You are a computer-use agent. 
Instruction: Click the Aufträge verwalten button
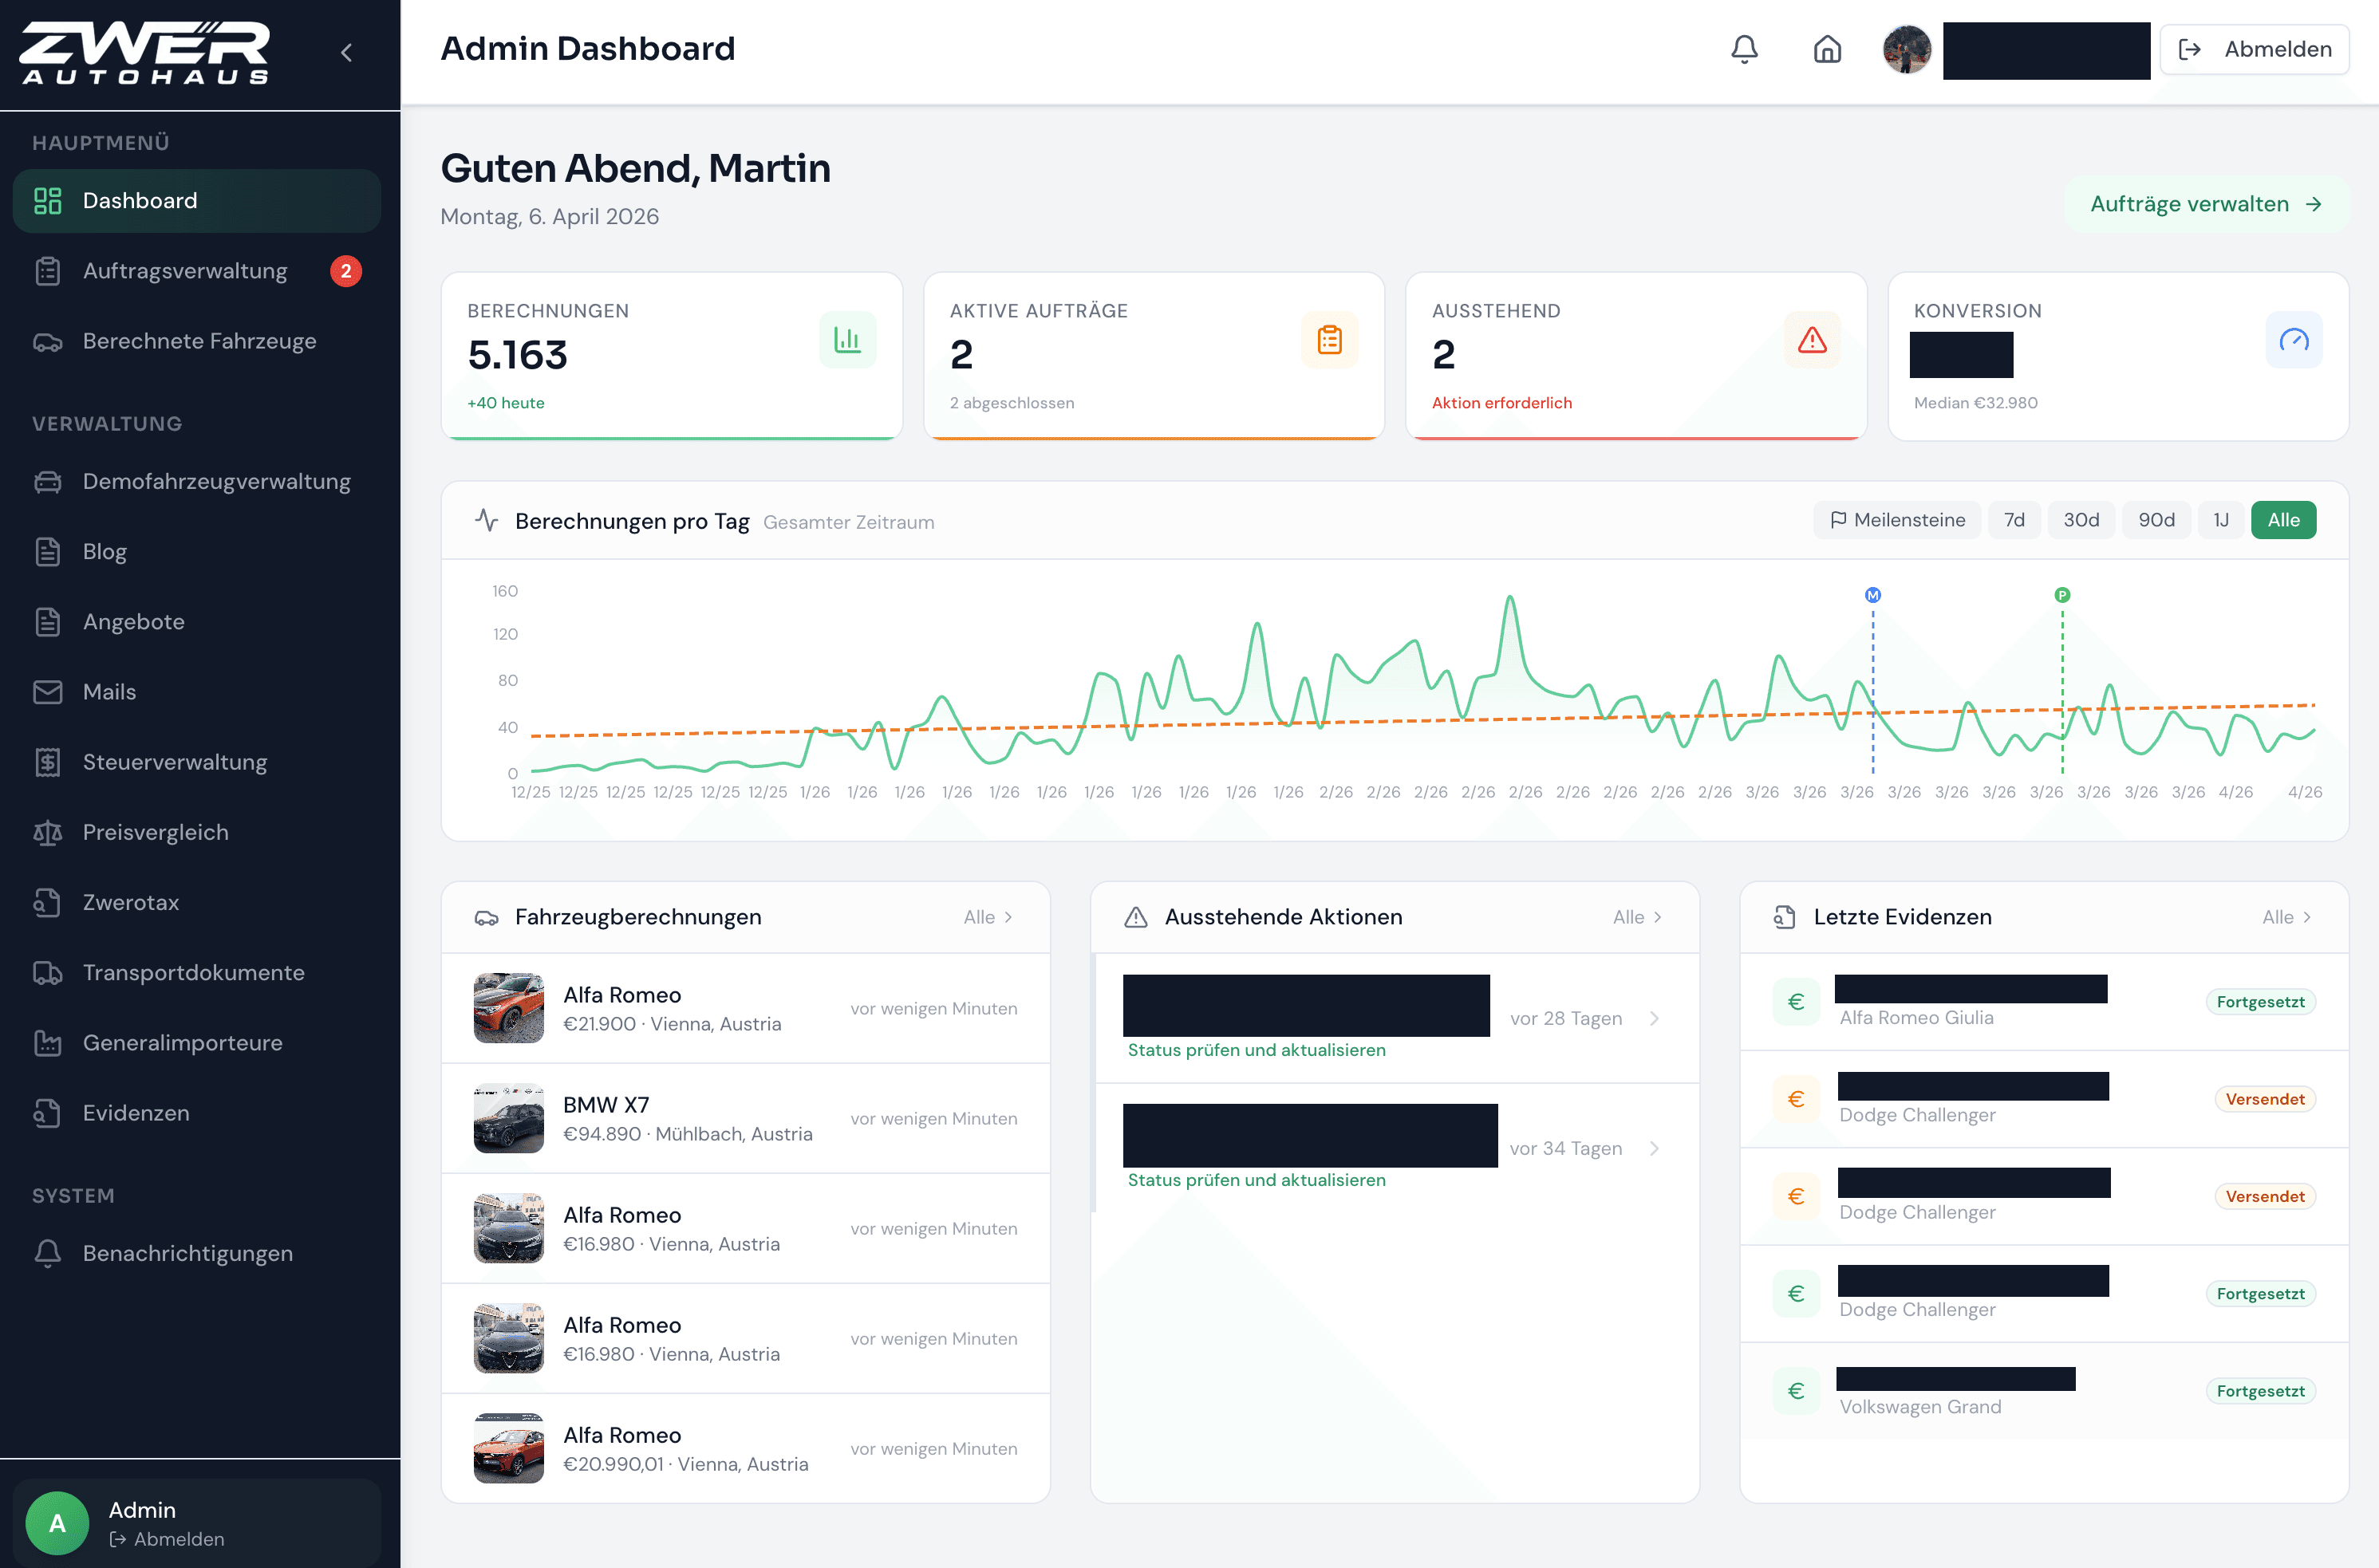coord(2206,203)
